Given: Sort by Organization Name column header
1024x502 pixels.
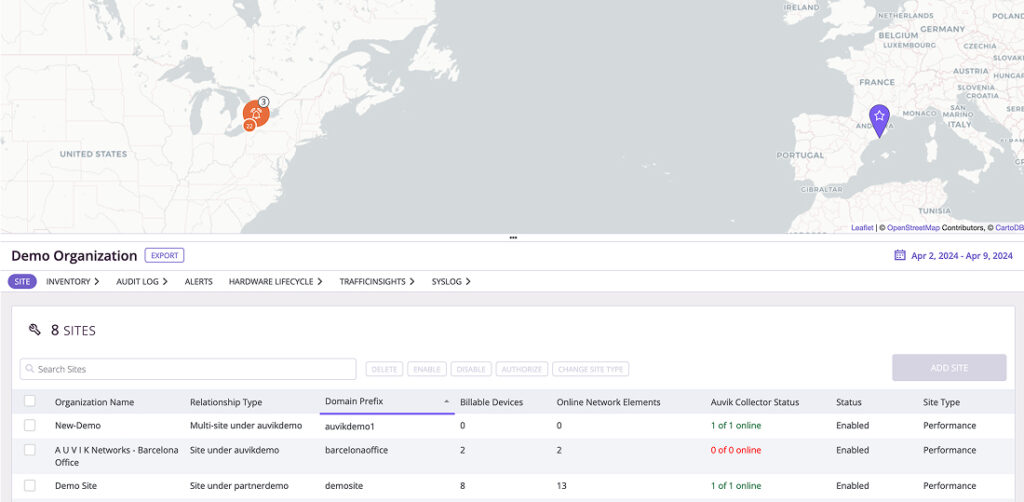Looking at the screenshot, I should [94, 402].
